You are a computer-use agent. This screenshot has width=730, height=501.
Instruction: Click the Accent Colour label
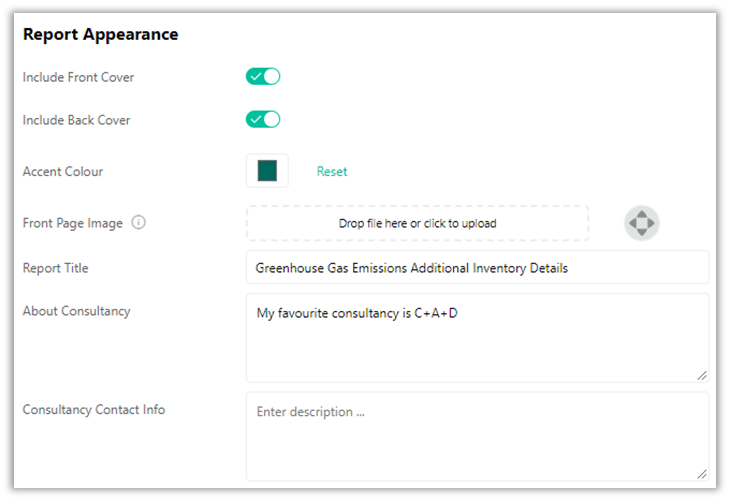coord(63,171)
